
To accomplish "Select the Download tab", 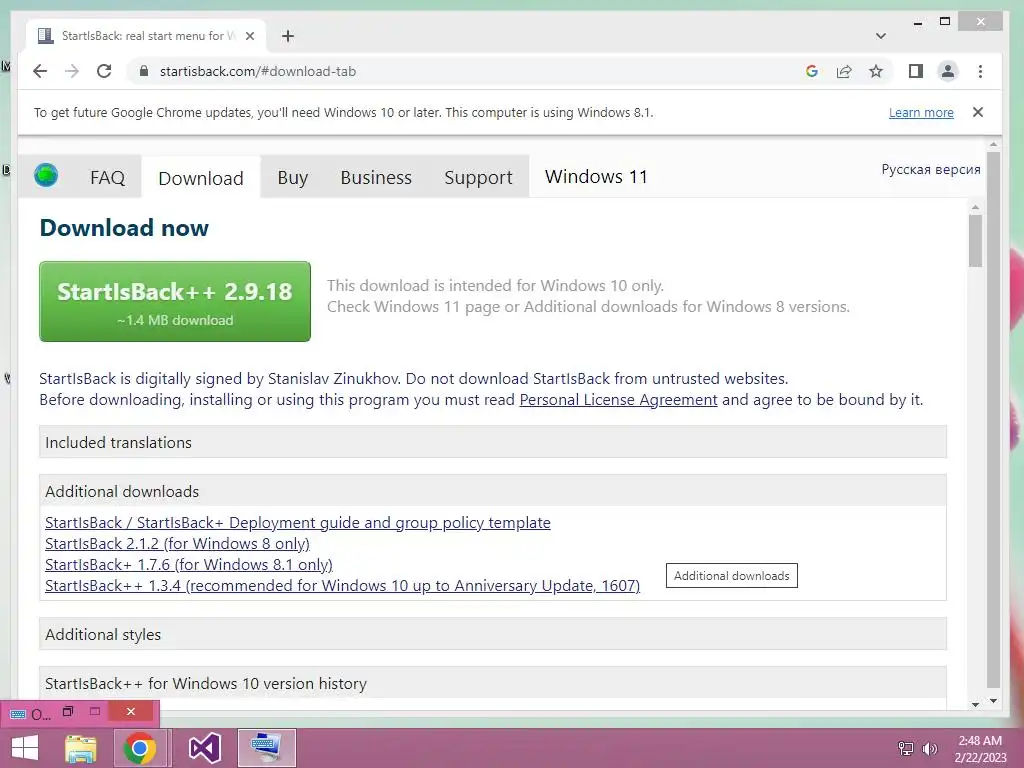I will point(200,178).
